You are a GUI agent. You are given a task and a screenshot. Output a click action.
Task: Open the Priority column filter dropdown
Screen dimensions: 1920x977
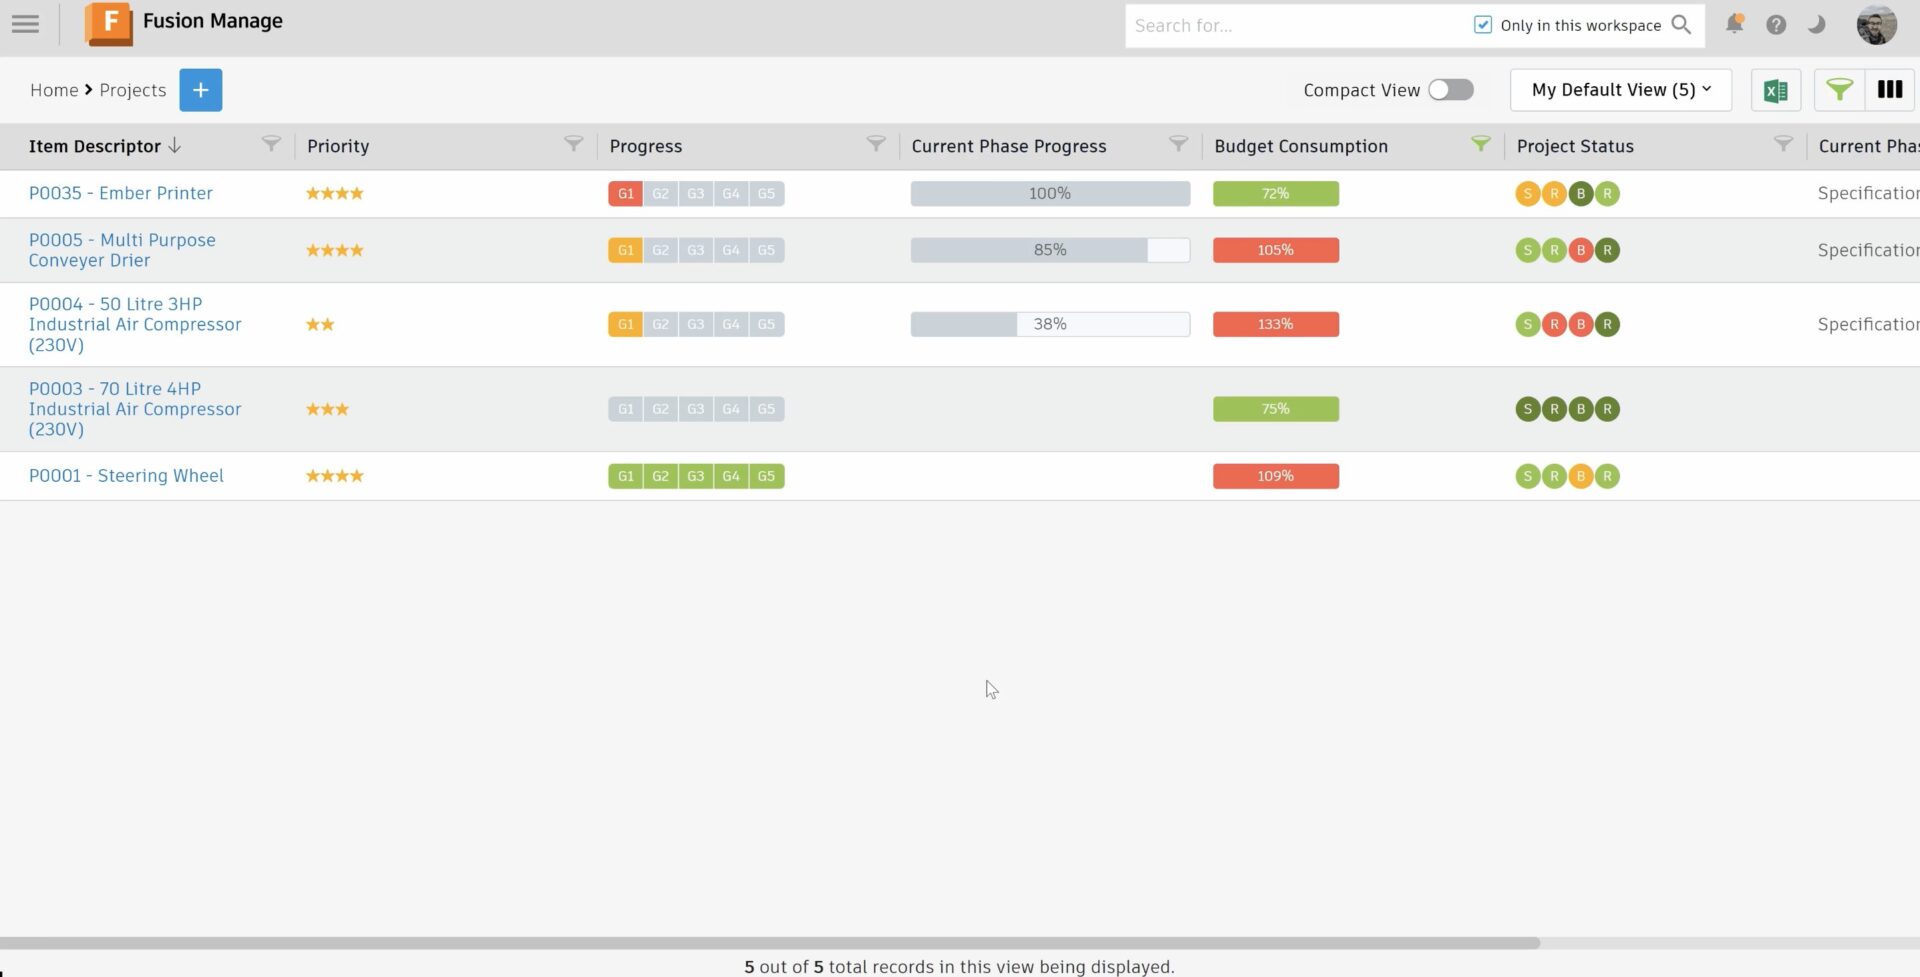click(573, 143)
